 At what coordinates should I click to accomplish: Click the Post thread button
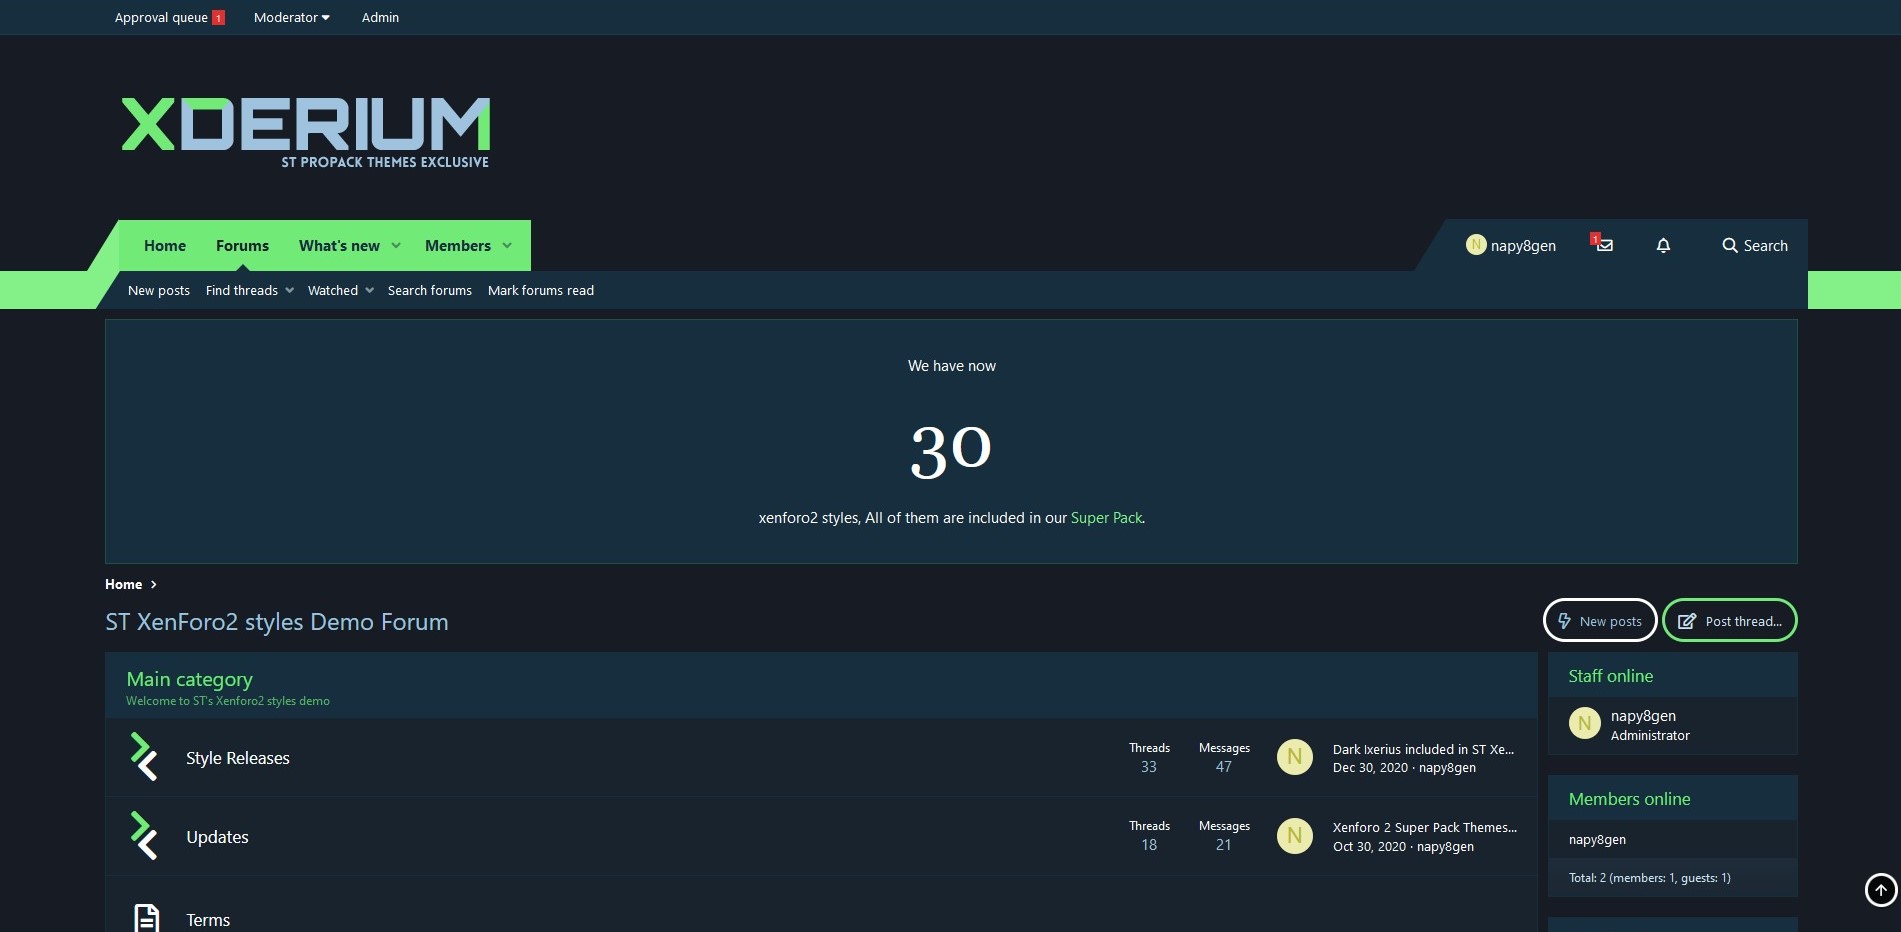click(x=1730, y=620)
